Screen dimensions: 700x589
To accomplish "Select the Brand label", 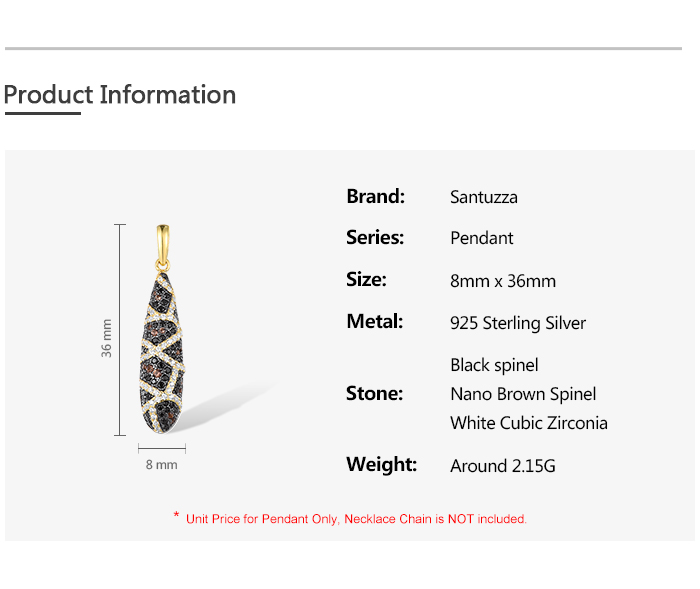I will (375, 196).
